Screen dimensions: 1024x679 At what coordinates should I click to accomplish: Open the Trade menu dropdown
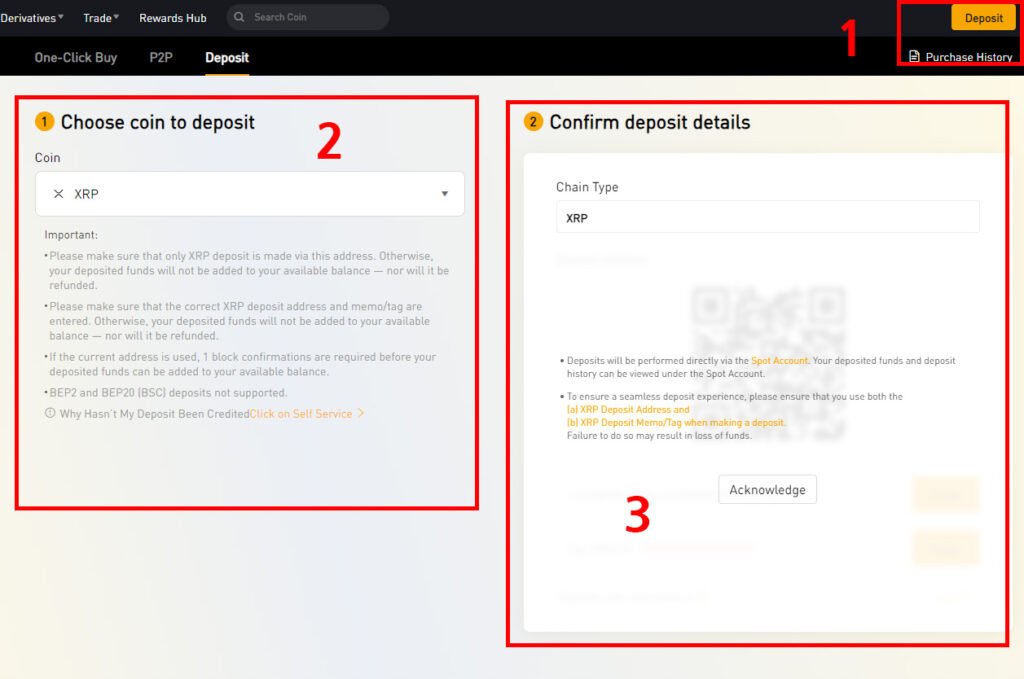point(101,18)
